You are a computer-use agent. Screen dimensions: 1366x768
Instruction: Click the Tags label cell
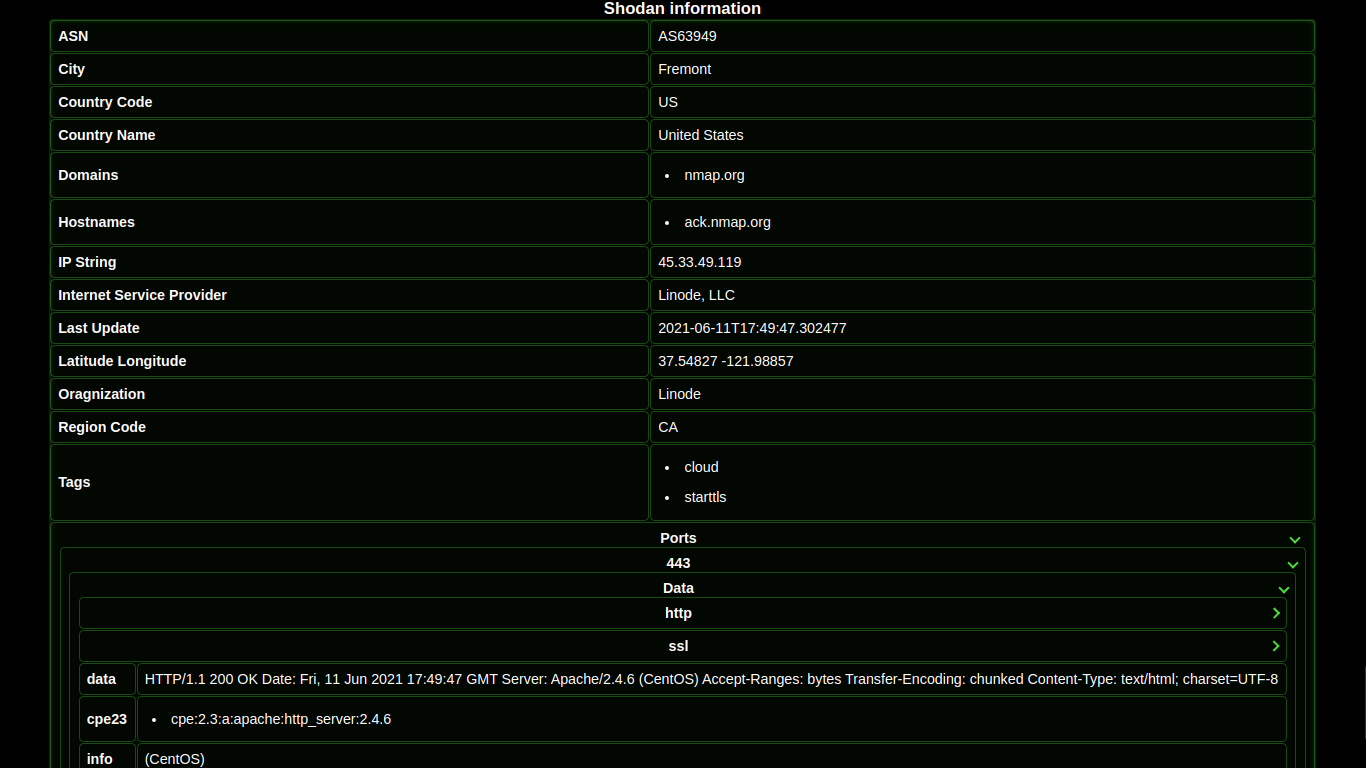(349, 482)
